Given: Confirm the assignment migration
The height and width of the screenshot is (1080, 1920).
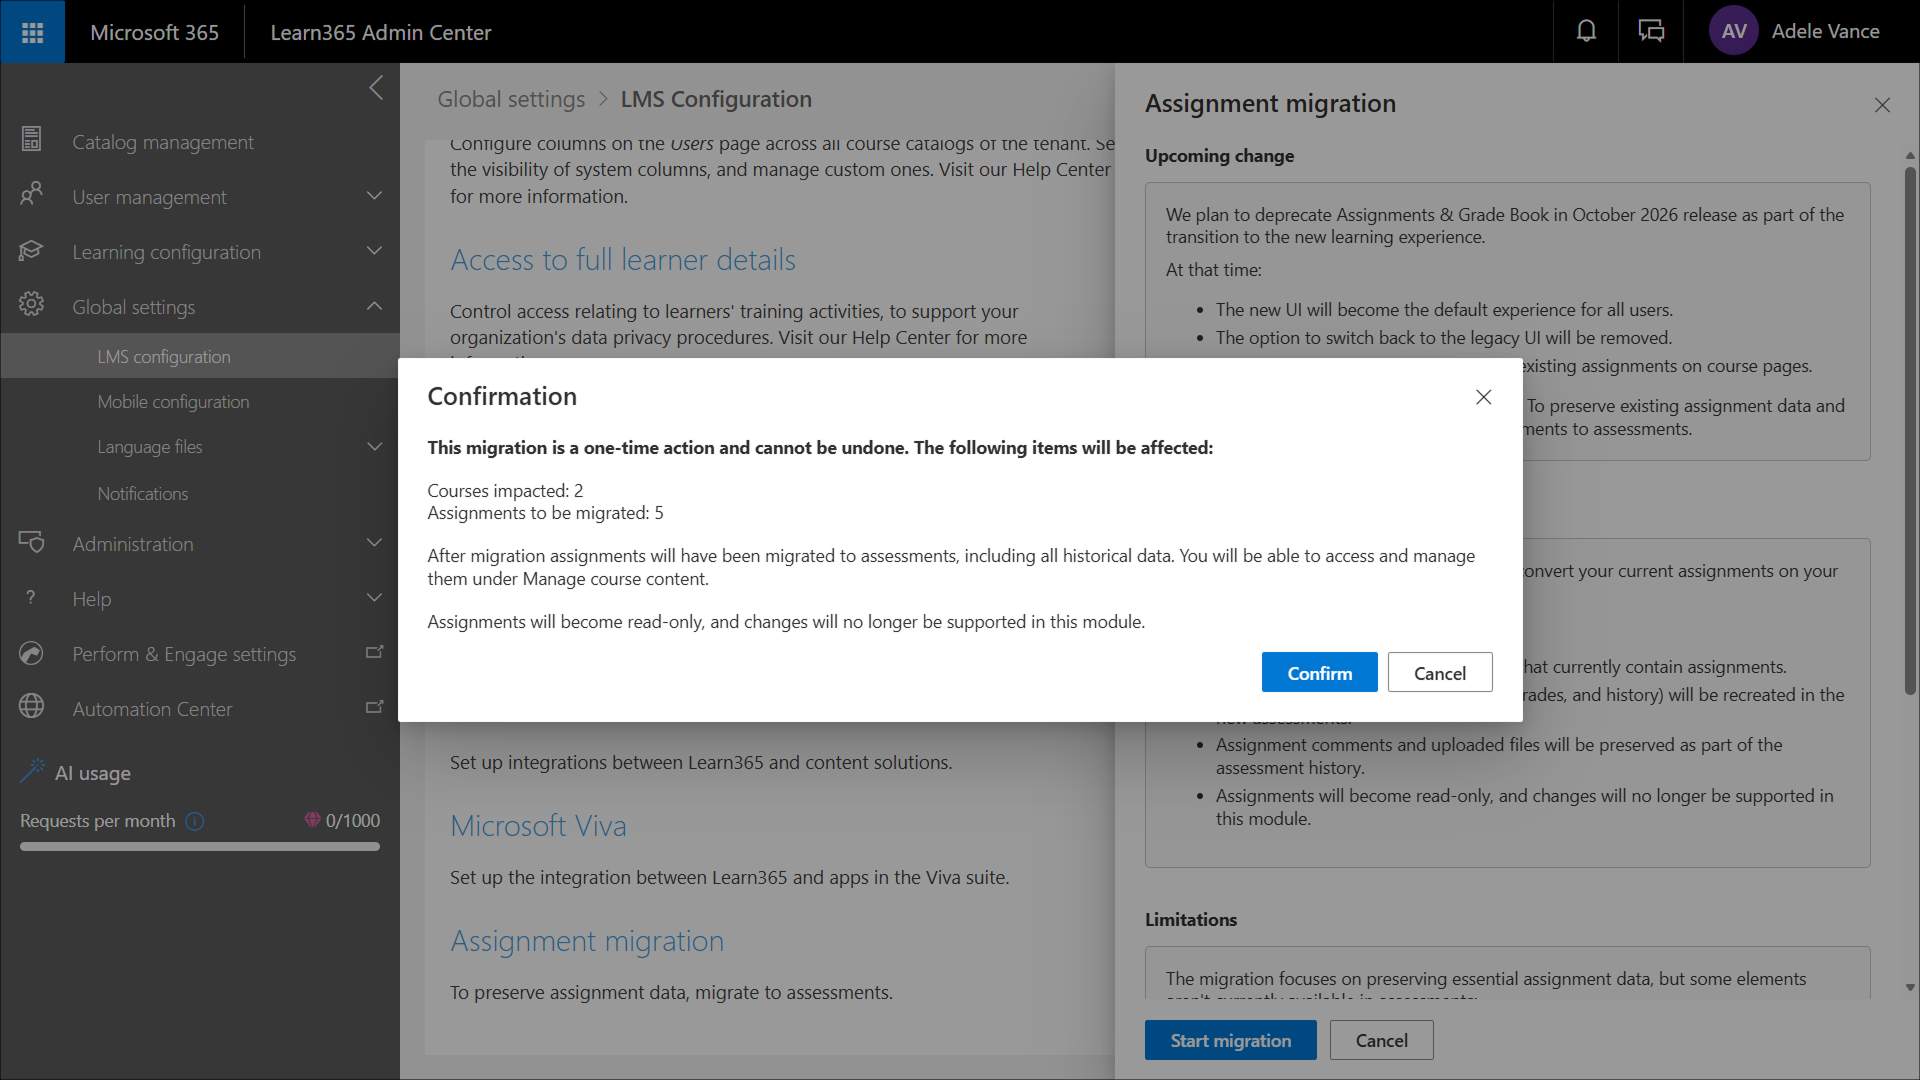Looking at the screenshot, I should pos(1319,673).
